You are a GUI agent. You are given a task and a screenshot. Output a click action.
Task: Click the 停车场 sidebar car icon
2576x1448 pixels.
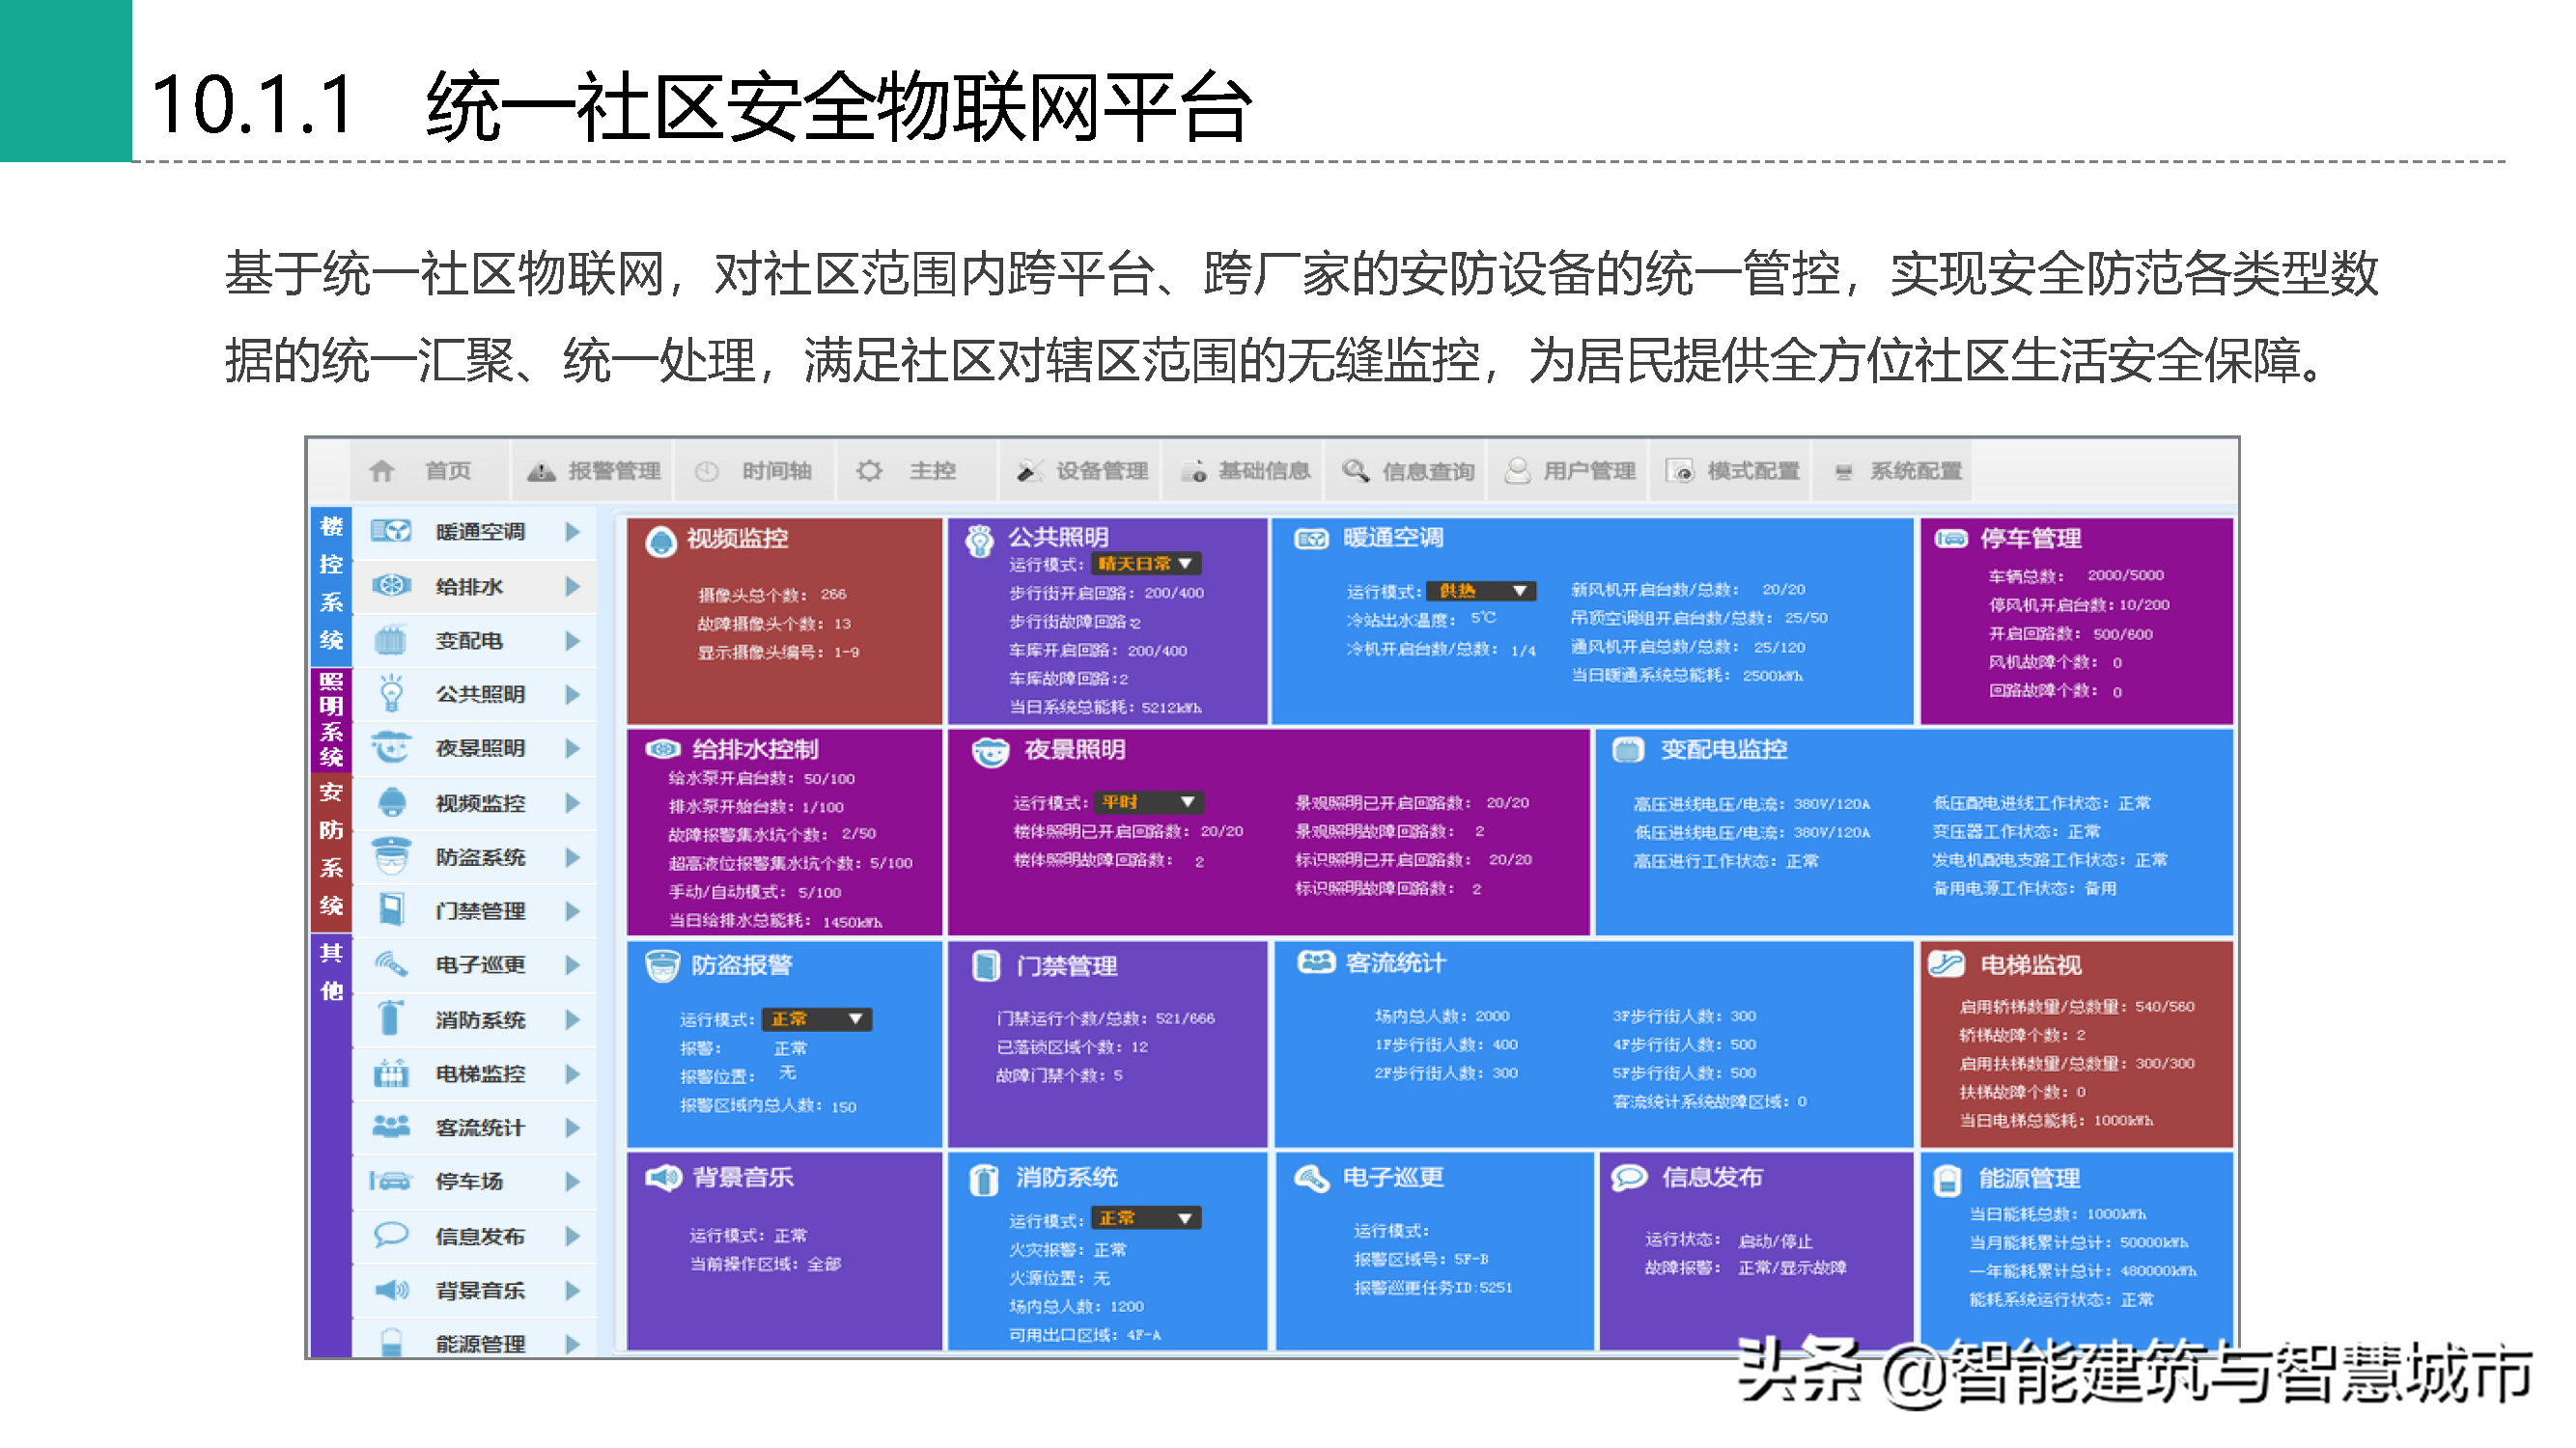click(391, 1181)
